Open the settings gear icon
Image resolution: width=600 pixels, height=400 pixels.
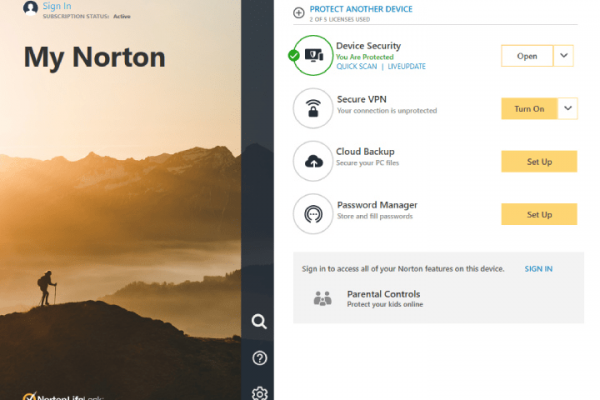pyautogui.click(x=259, y=393)
